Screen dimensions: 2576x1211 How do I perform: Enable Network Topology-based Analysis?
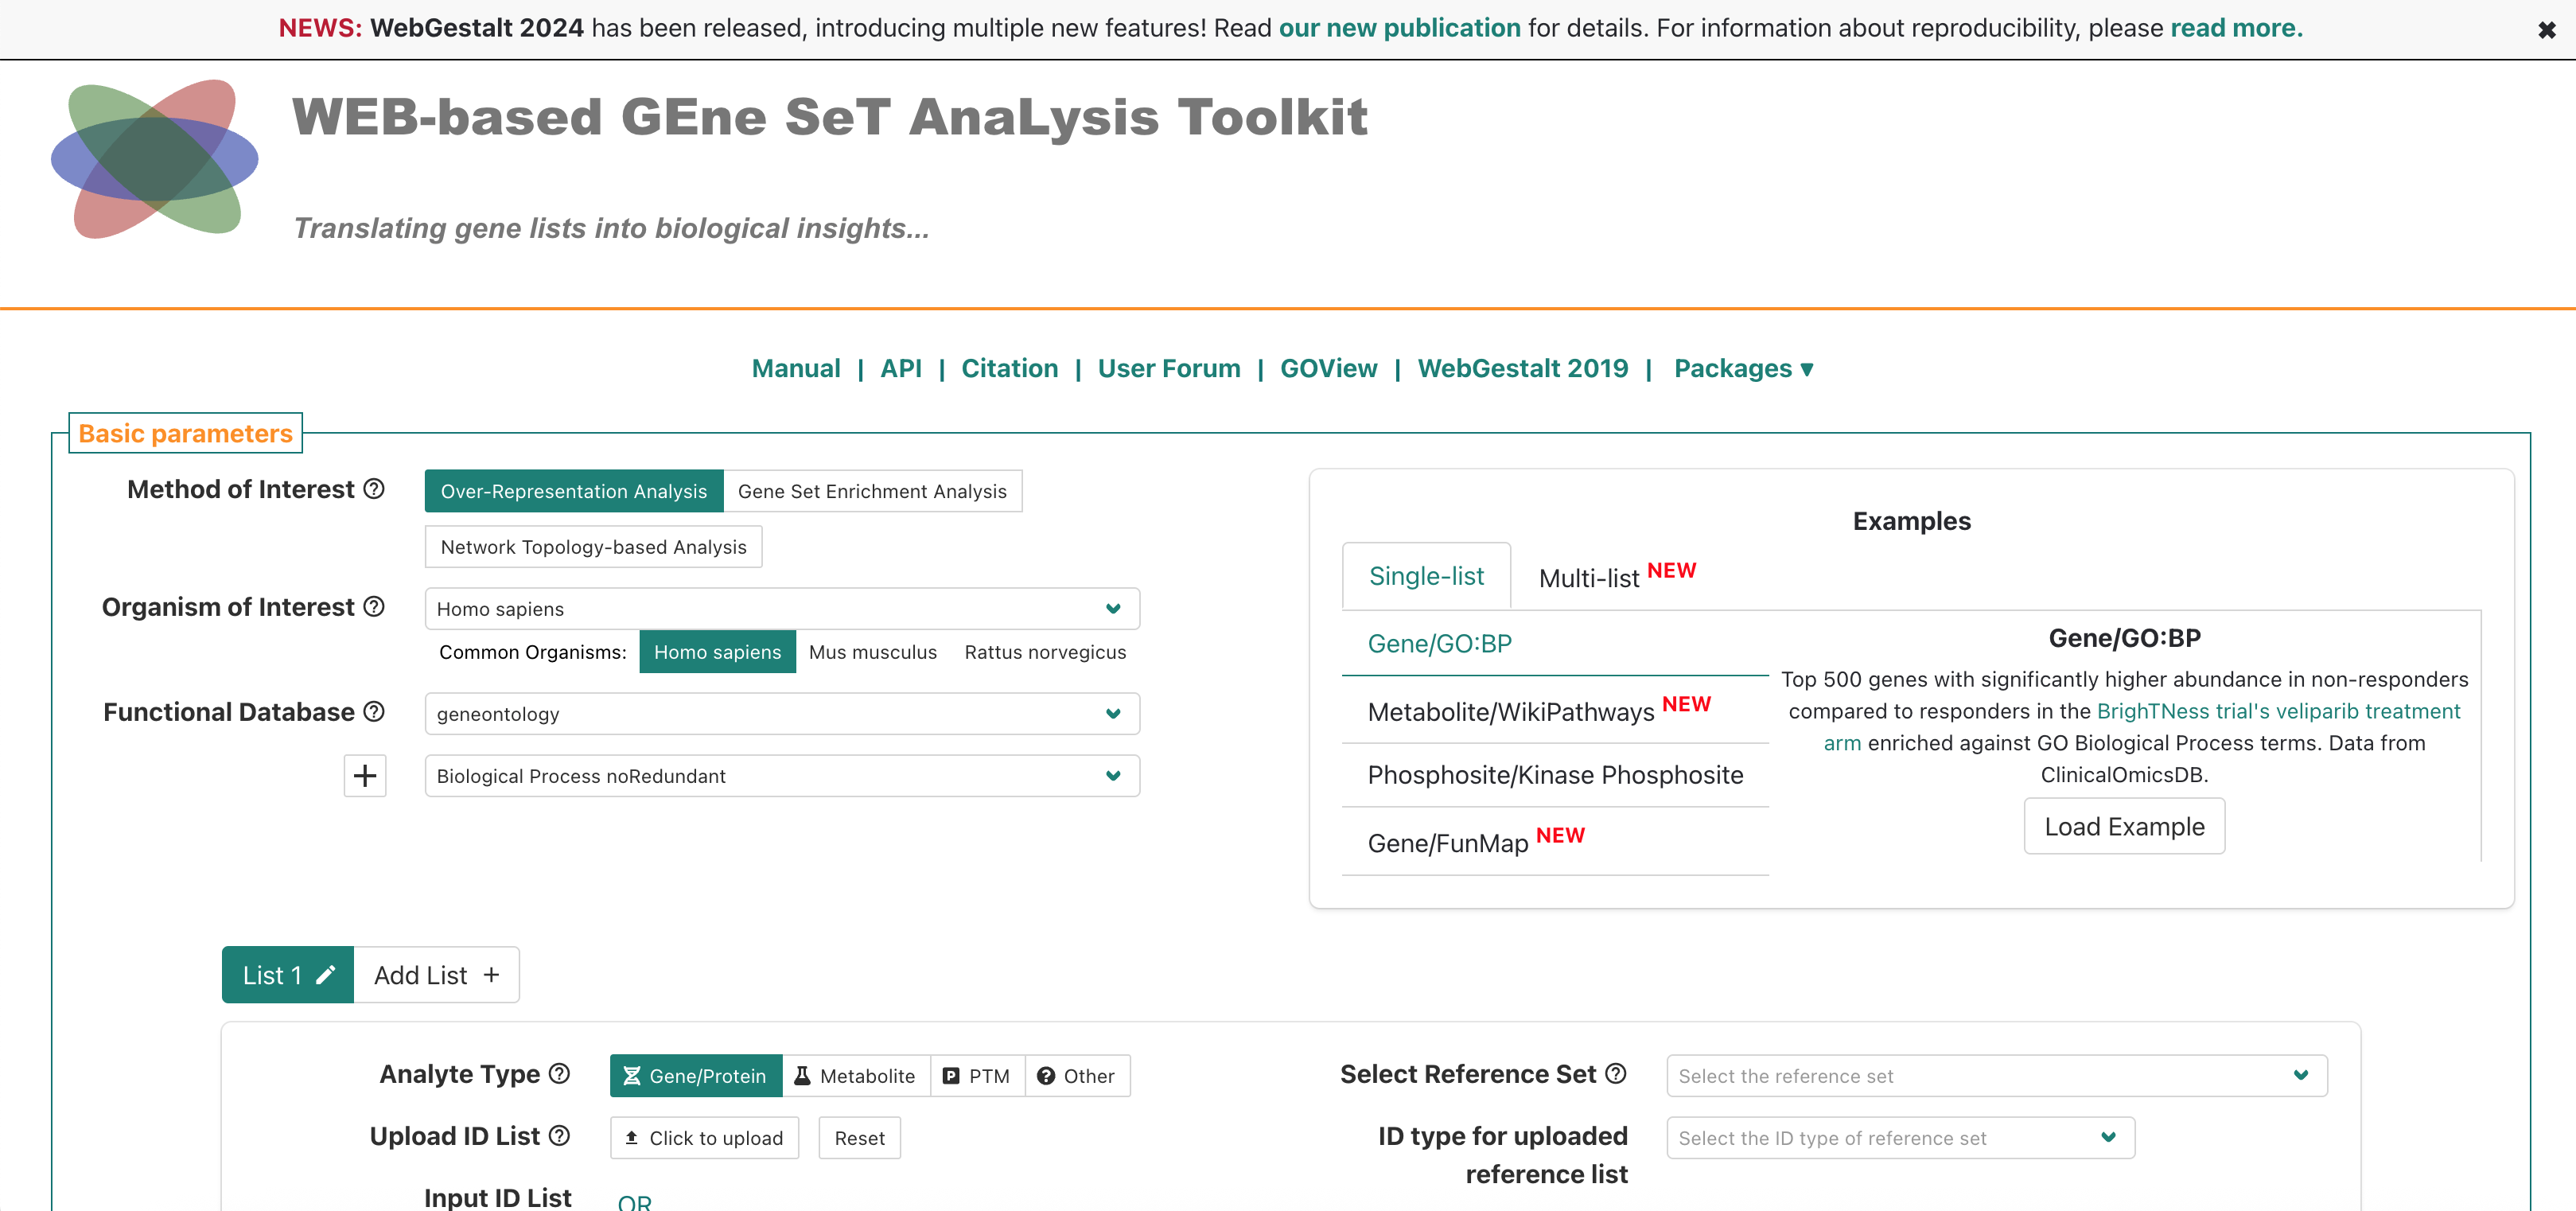(x=593, y=546)
